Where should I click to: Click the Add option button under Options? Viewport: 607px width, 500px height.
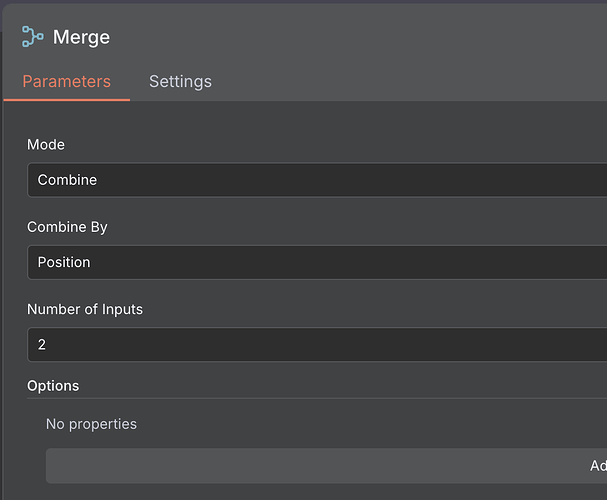point(326,466)
